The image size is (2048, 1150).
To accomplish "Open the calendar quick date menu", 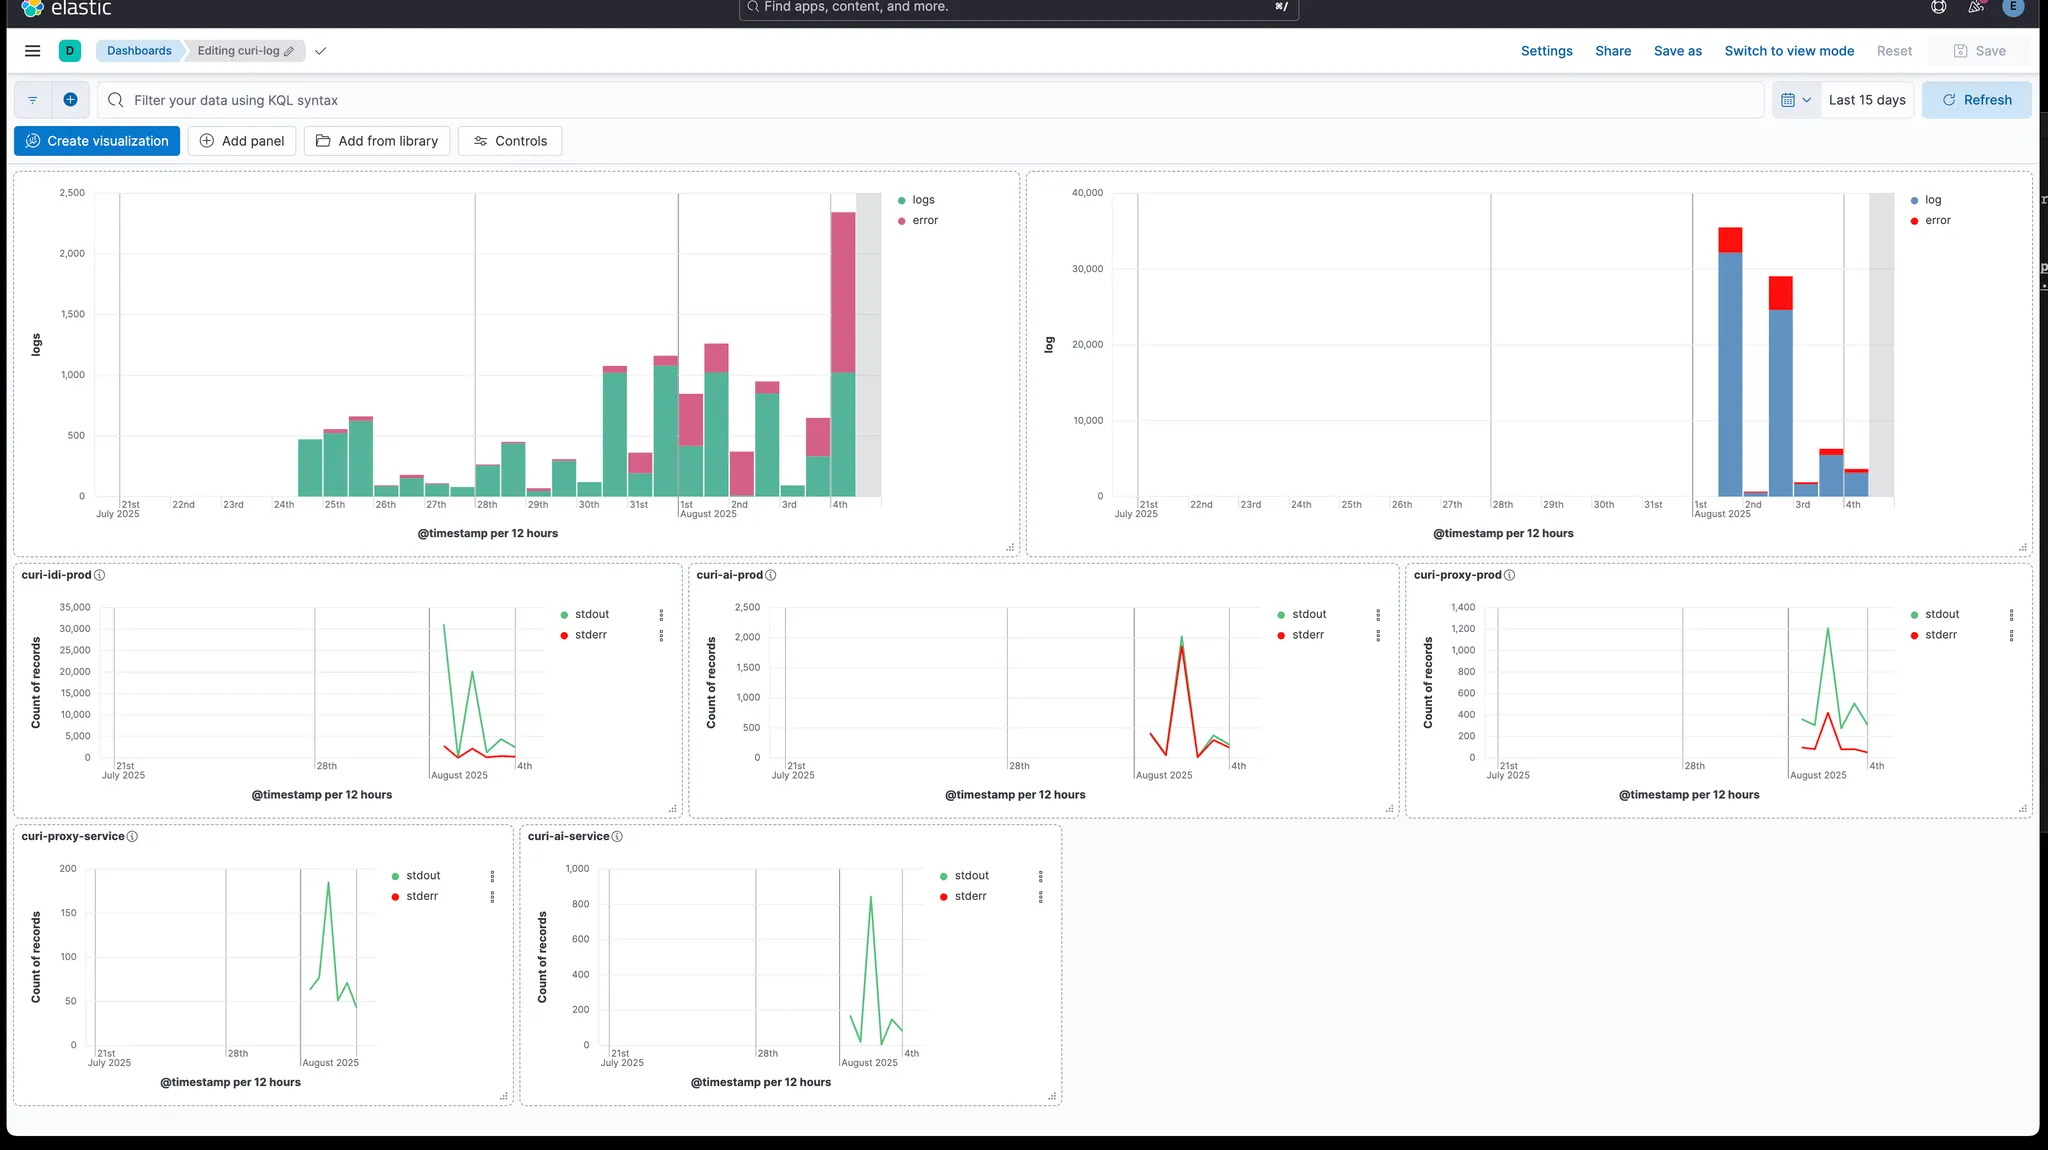I will [x=1796, y=100].
